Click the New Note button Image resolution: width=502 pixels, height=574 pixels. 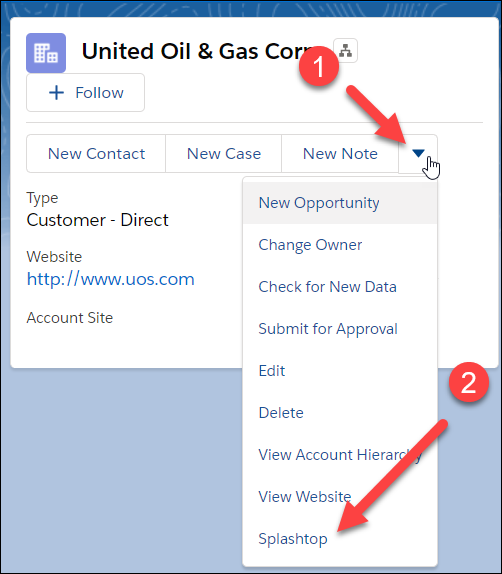(340, 153)
